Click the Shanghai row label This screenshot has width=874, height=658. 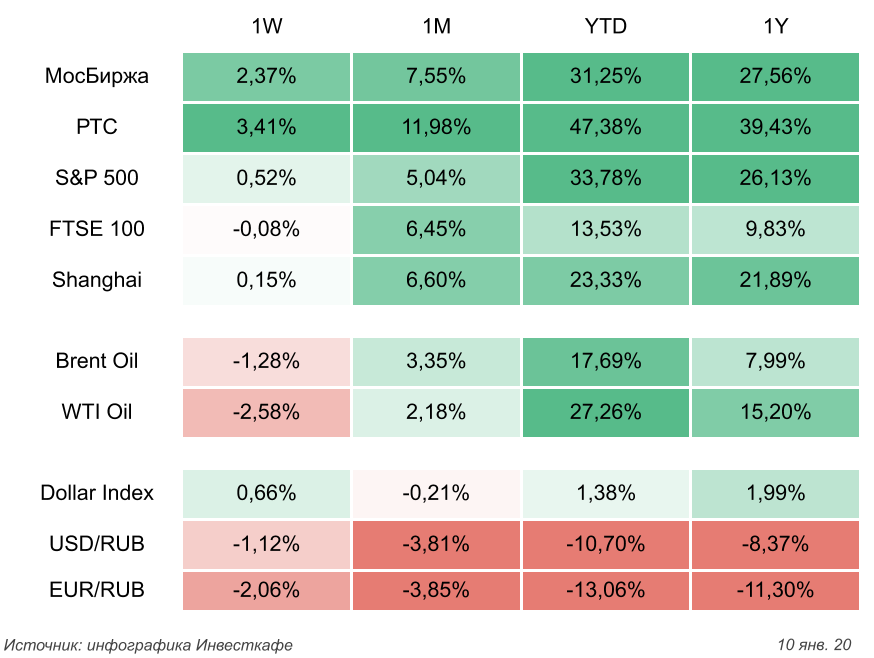pyautogui.click(x=97, y=280)
